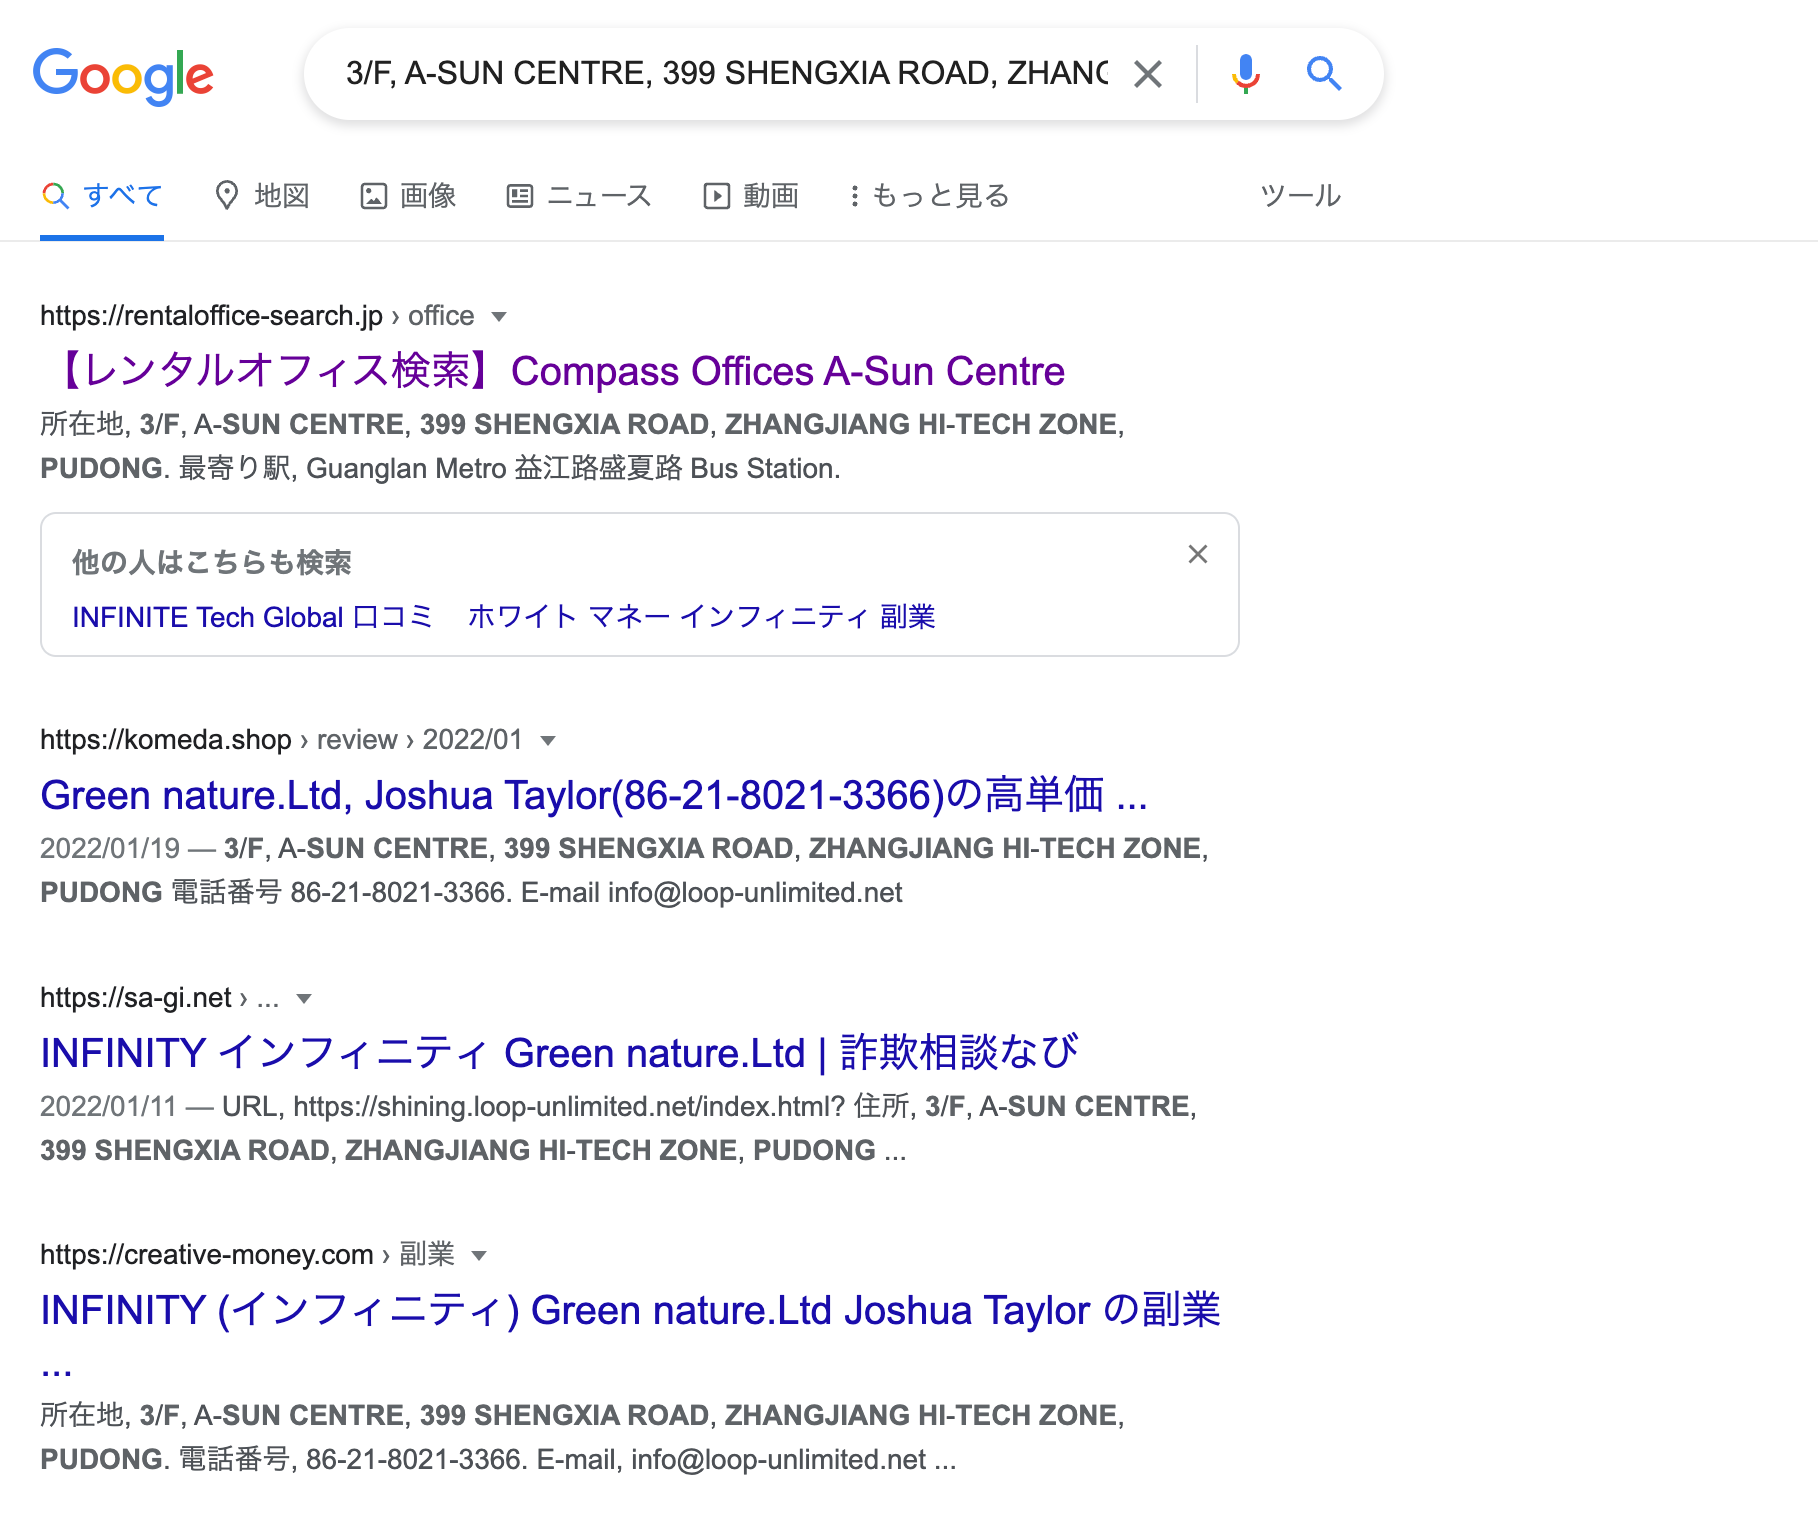The height and width of the screenshot is (1520, 1818).
Task: Click the https://rentaloffice-search.jp URL text
Action: coord(211,316)
